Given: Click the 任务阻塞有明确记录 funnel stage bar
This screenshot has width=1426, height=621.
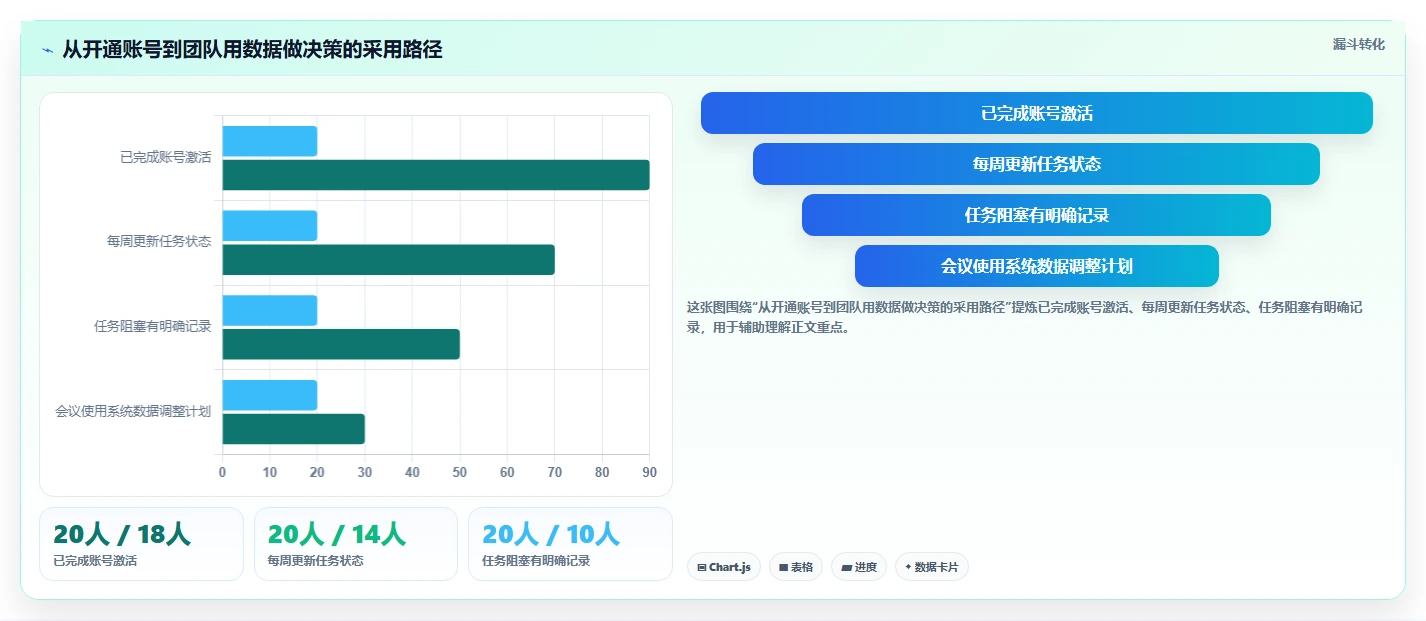Looking at the screenshot, I should [1036, 215].
